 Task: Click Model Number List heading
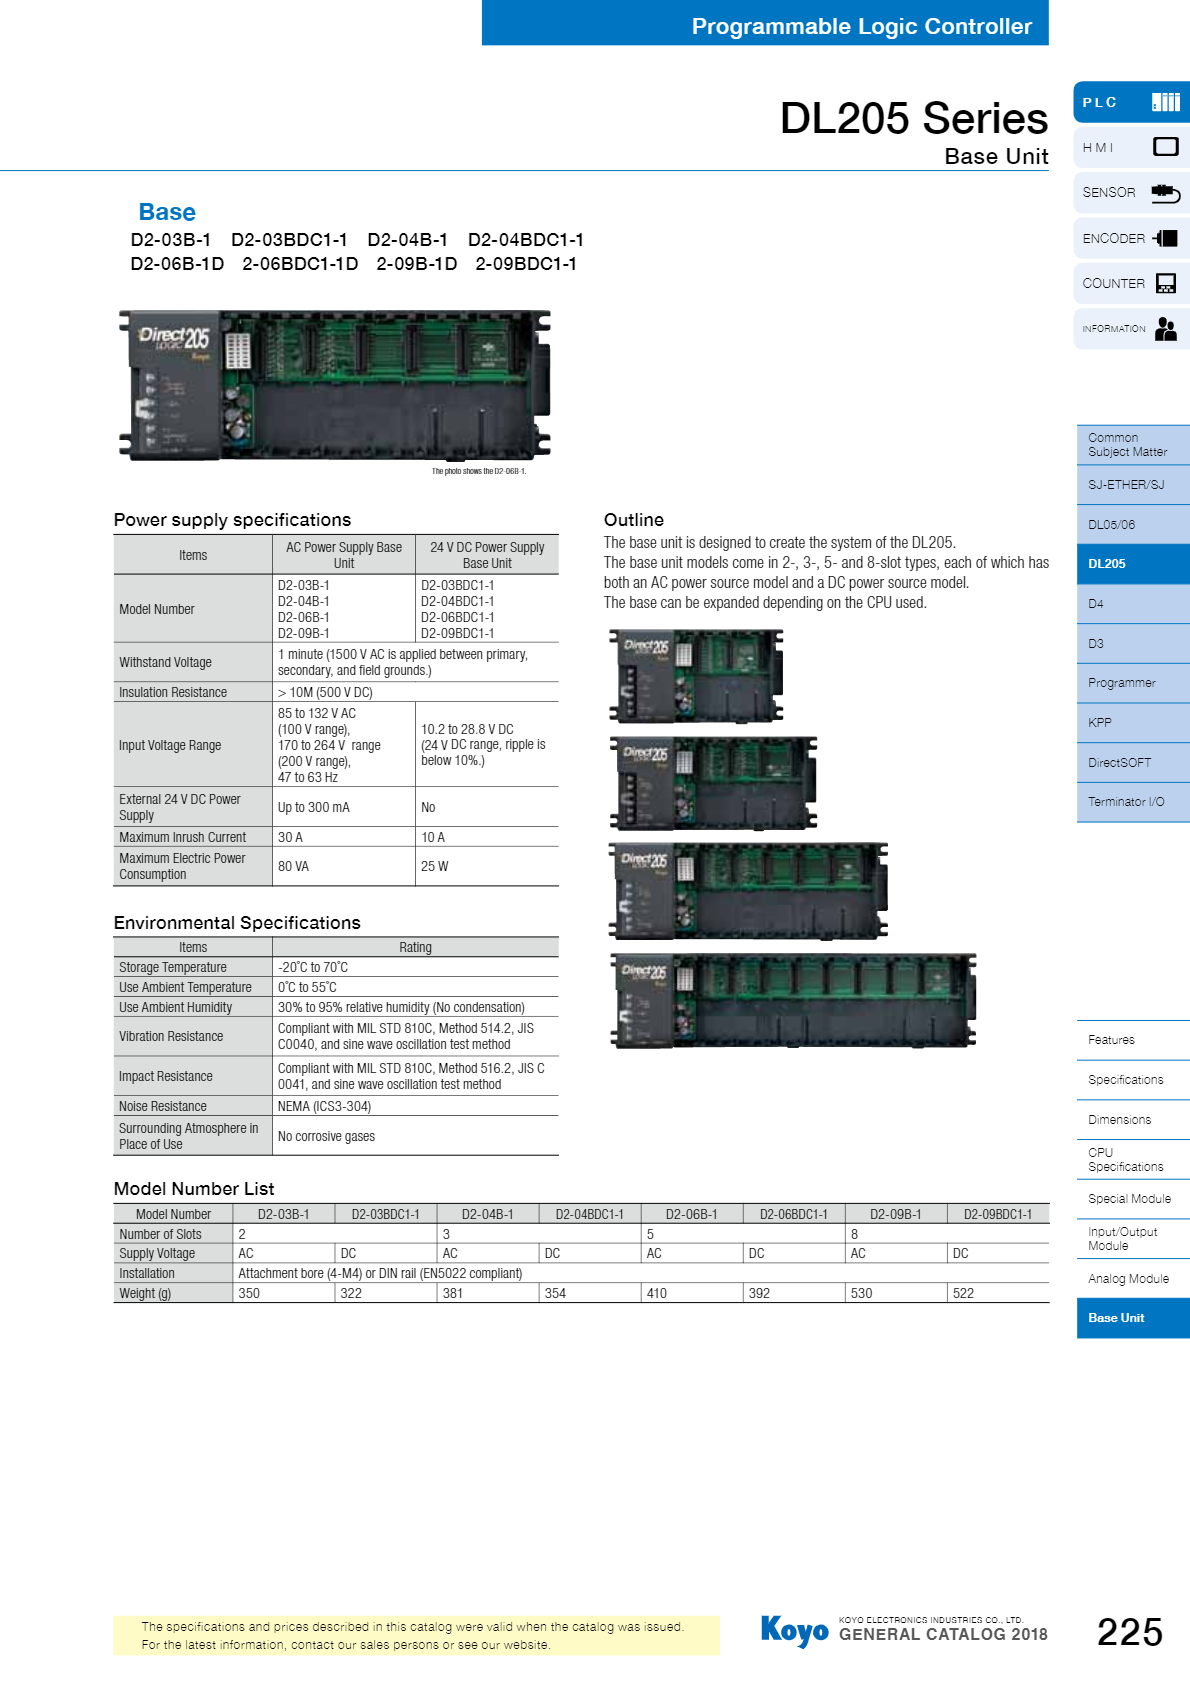coord(194,1189)
